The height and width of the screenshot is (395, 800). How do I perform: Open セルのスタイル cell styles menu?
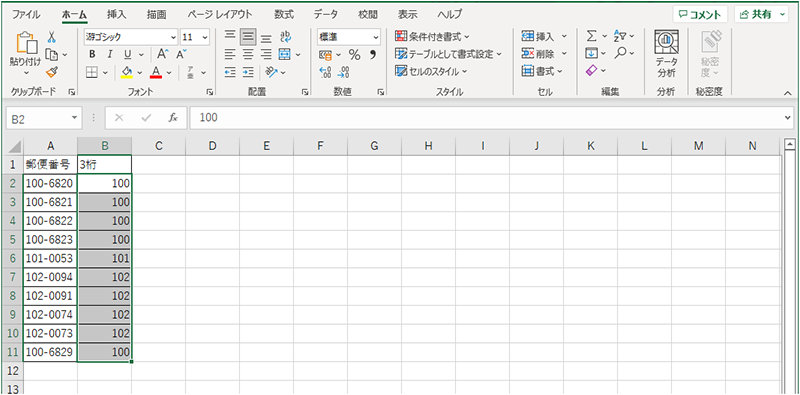click(x=432, y=72)
